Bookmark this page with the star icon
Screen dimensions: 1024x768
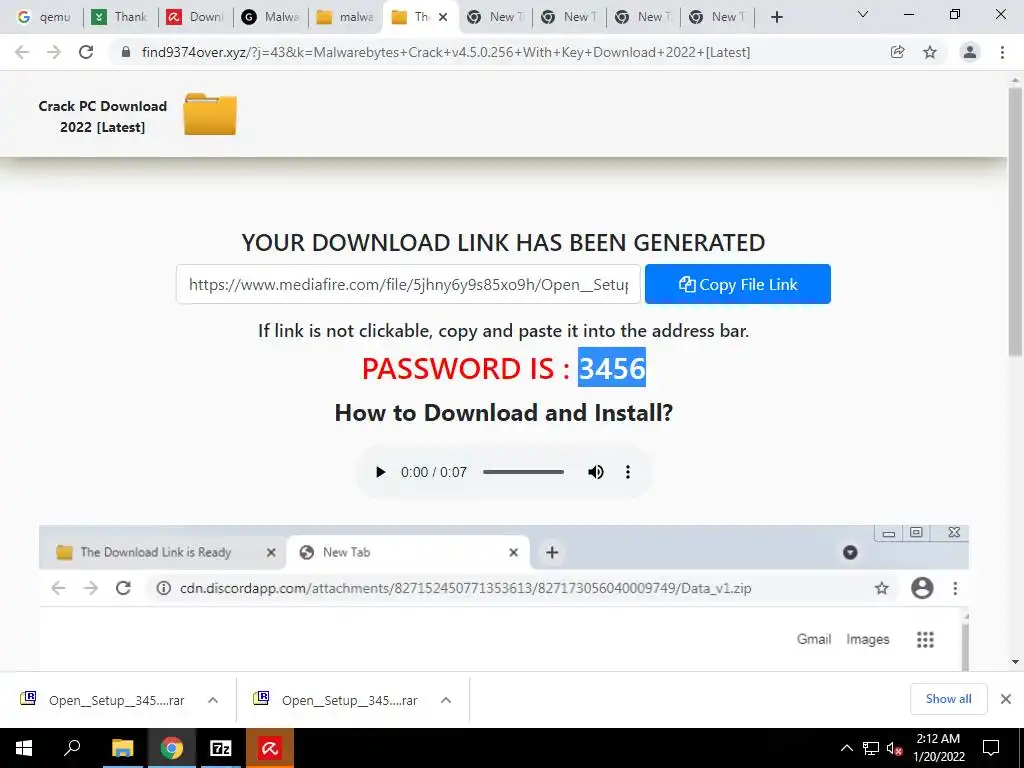click(x=930, y=52)
